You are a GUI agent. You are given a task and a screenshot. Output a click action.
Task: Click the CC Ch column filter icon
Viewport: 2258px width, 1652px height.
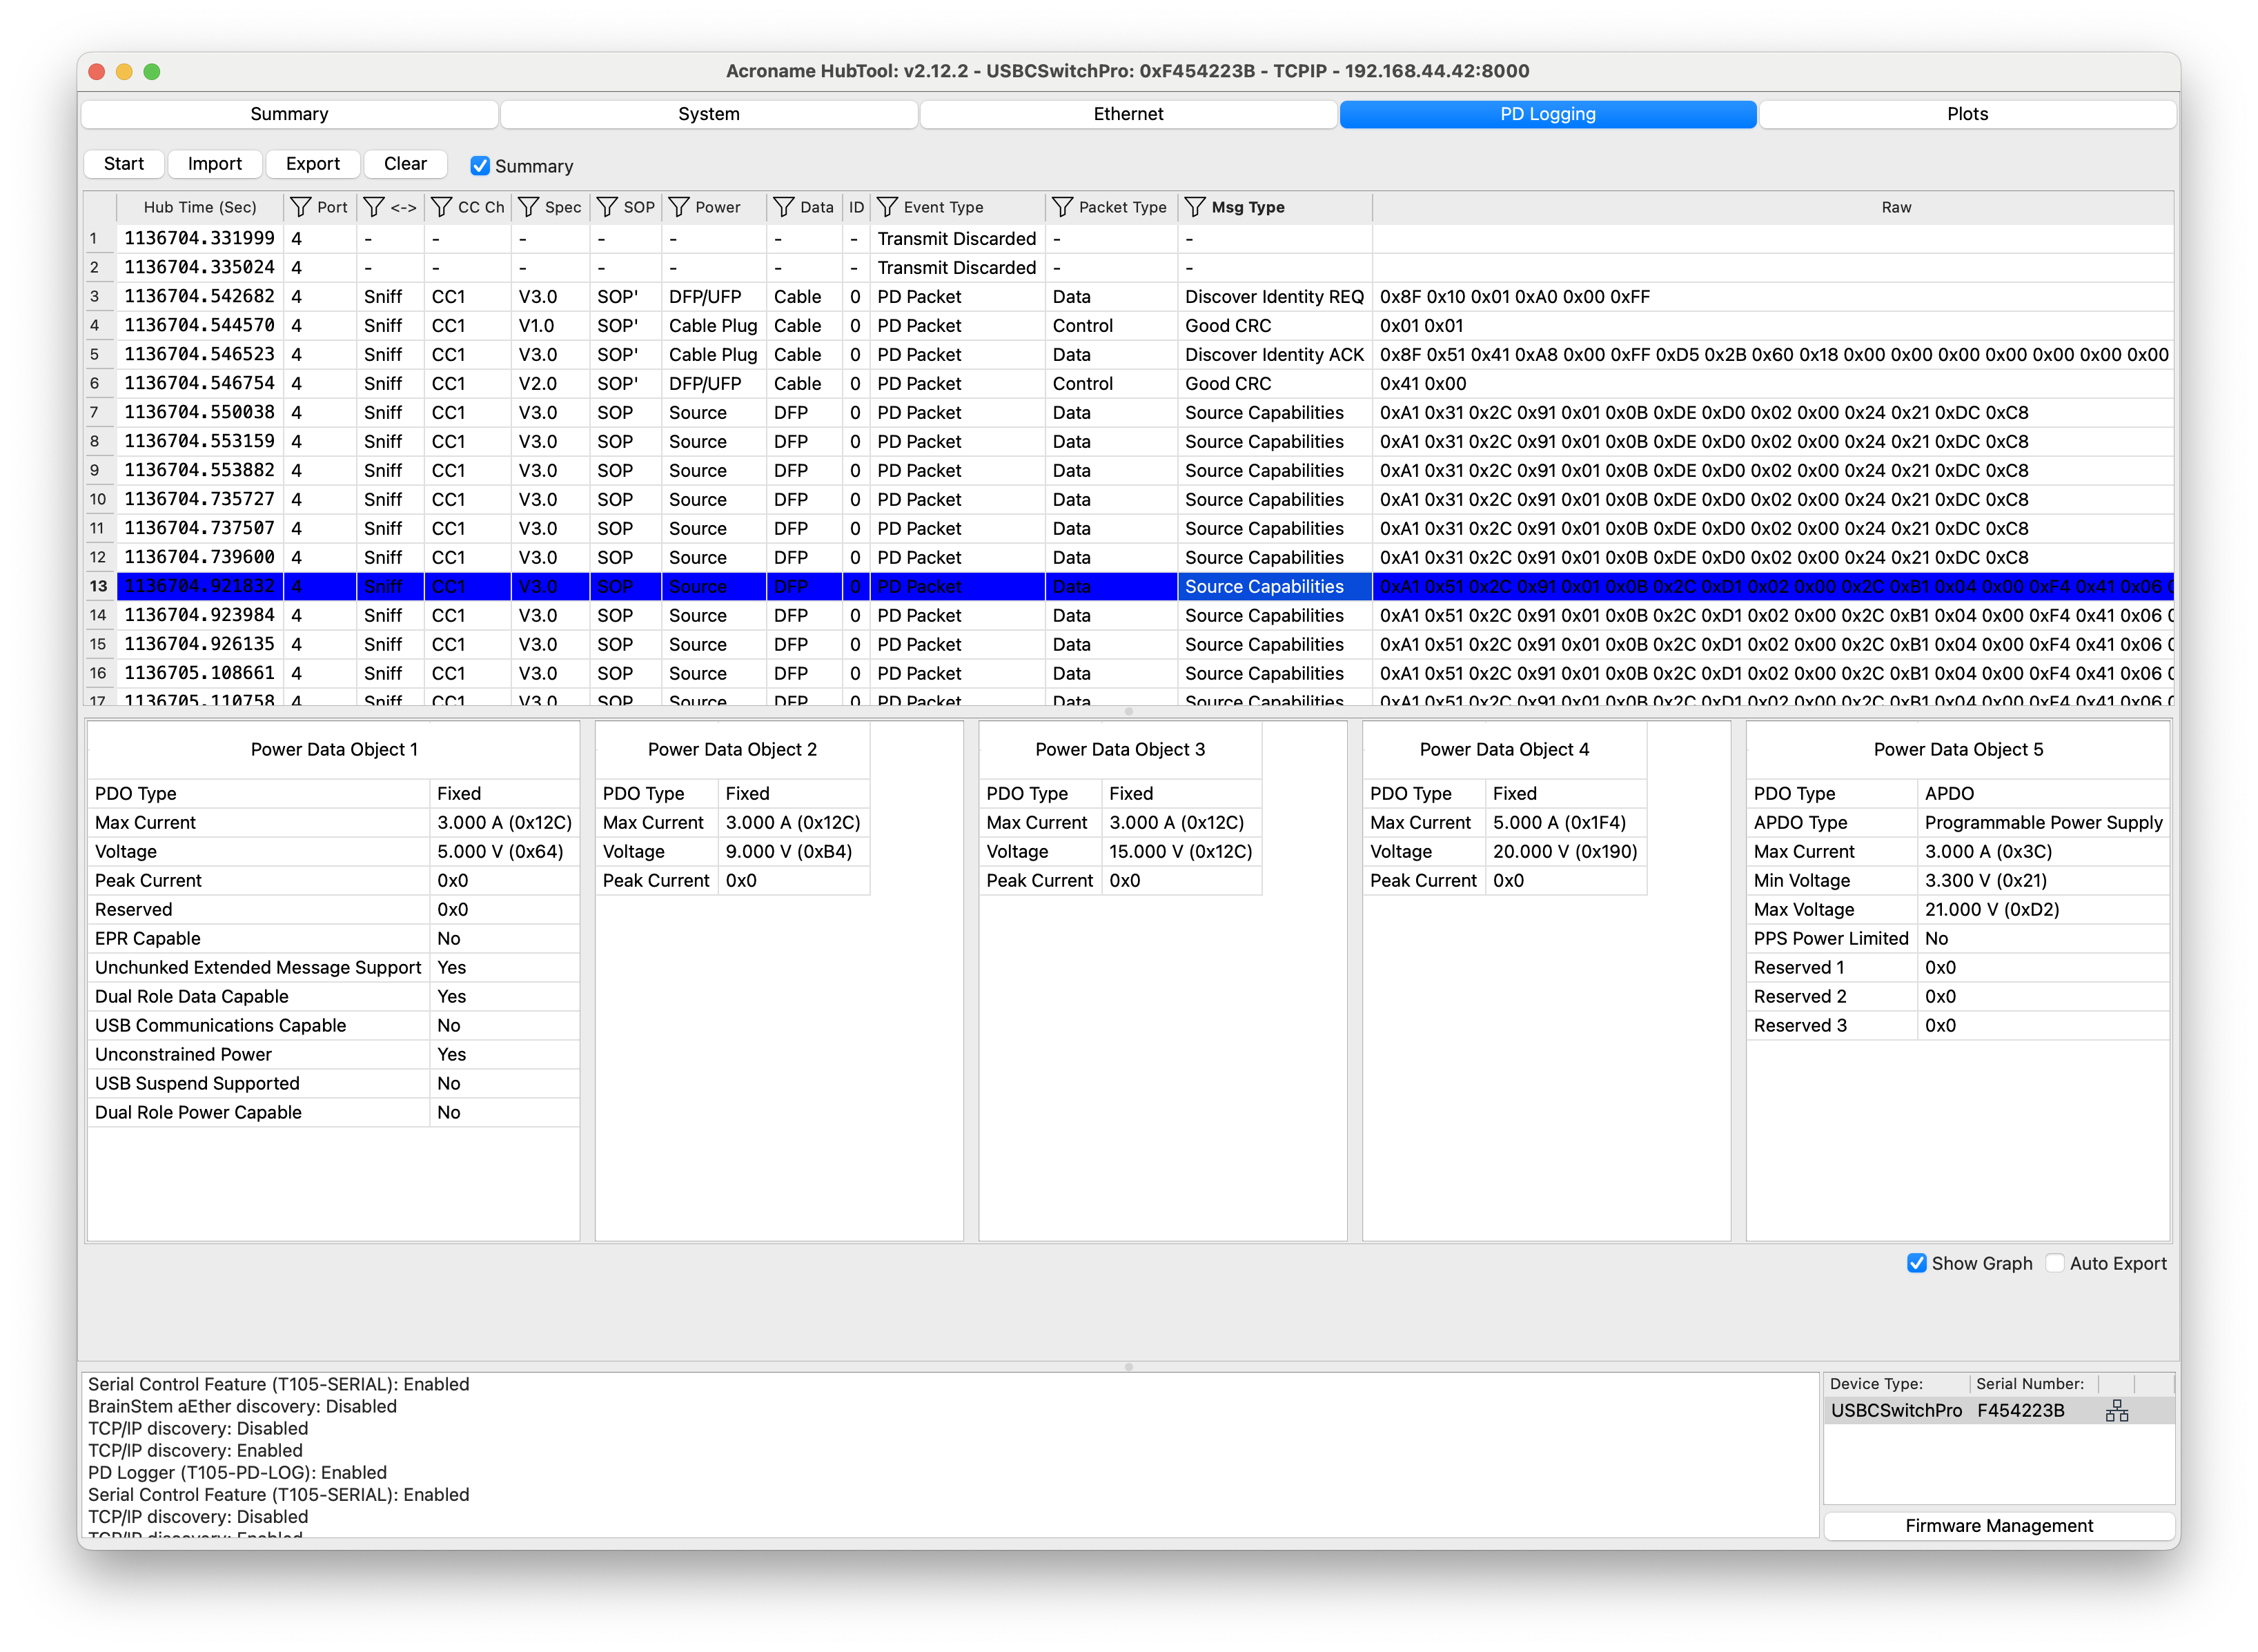click(x=441, y=207)
